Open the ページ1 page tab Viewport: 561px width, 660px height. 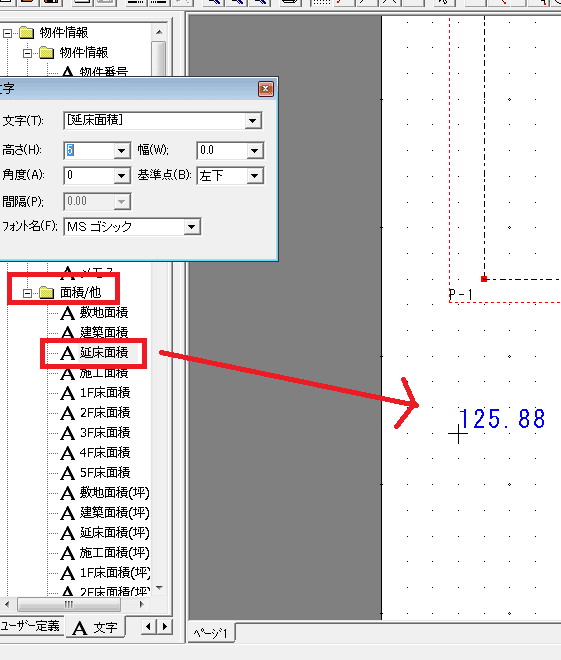click(x=210, y=633)
